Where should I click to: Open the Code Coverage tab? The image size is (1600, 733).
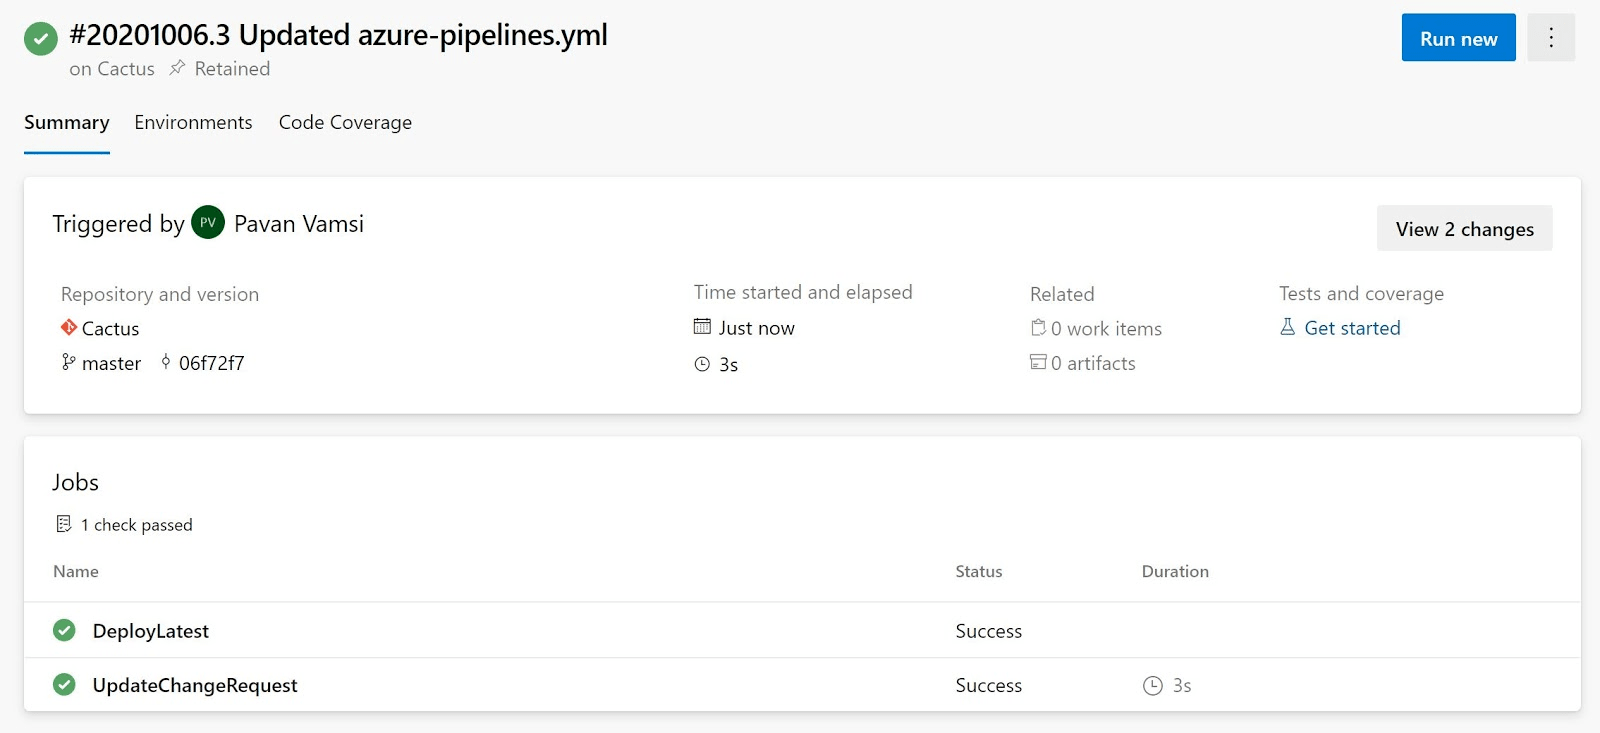(x=345, y=122)
